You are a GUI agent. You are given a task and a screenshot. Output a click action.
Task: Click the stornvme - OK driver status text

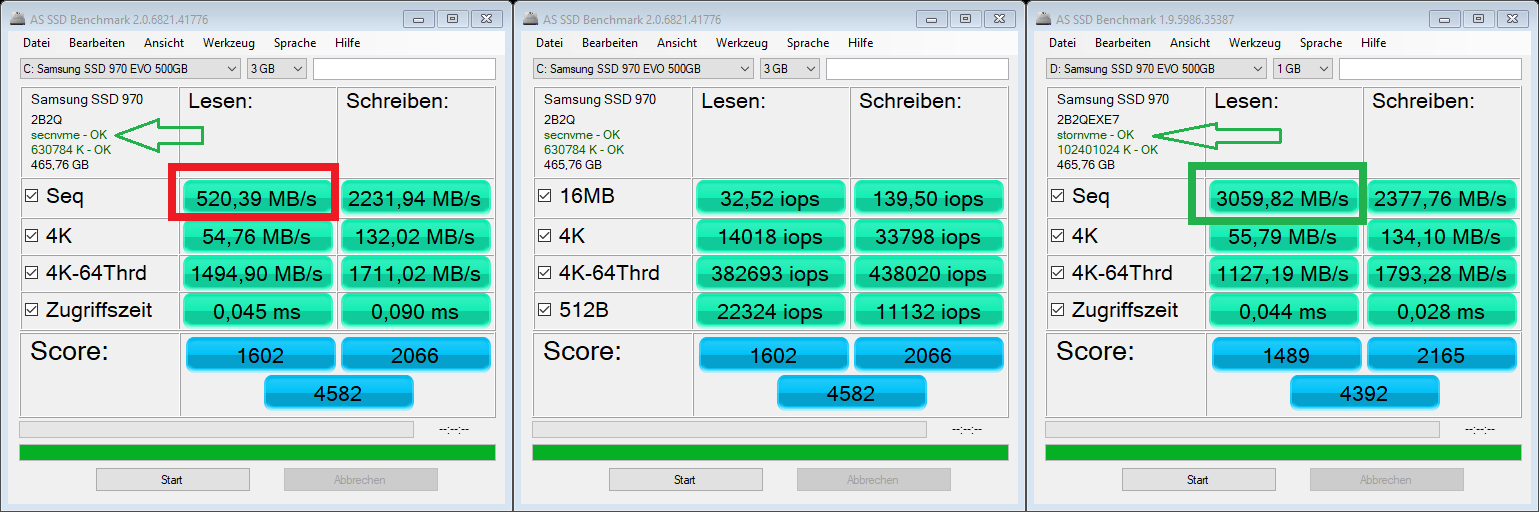tap(1096, 134)
